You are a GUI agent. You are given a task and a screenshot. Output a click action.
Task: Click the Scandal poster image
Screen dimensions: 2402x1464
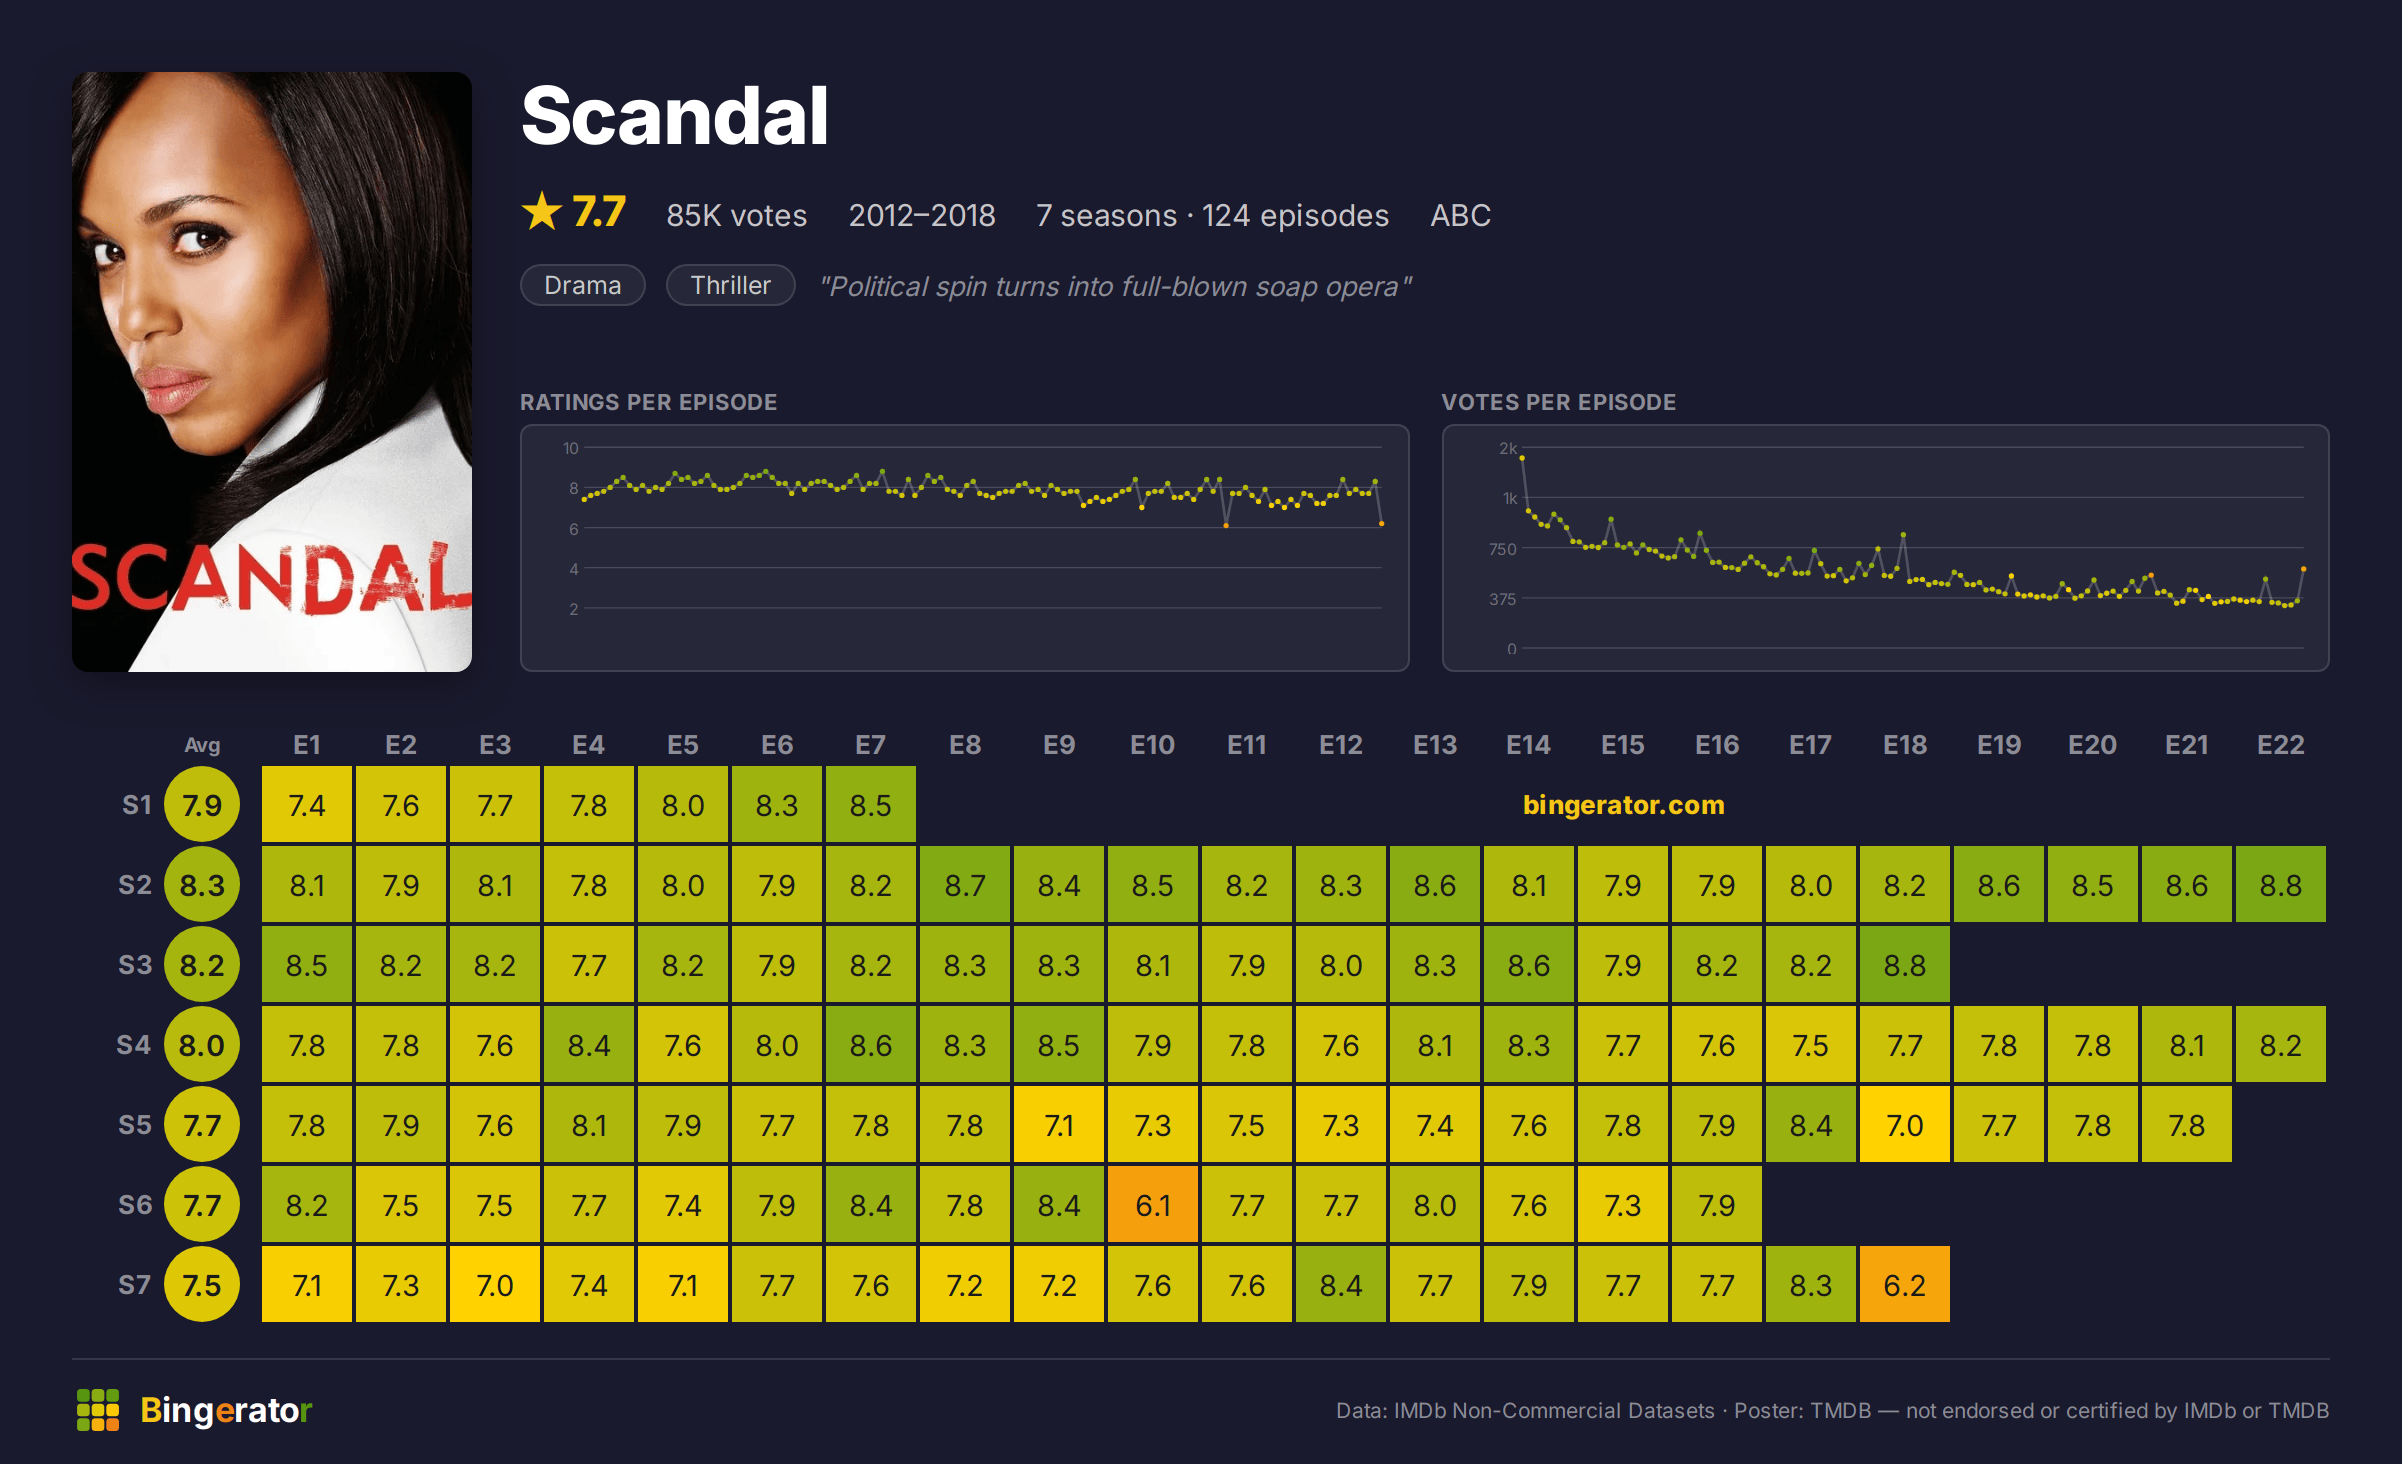[272, 372]
